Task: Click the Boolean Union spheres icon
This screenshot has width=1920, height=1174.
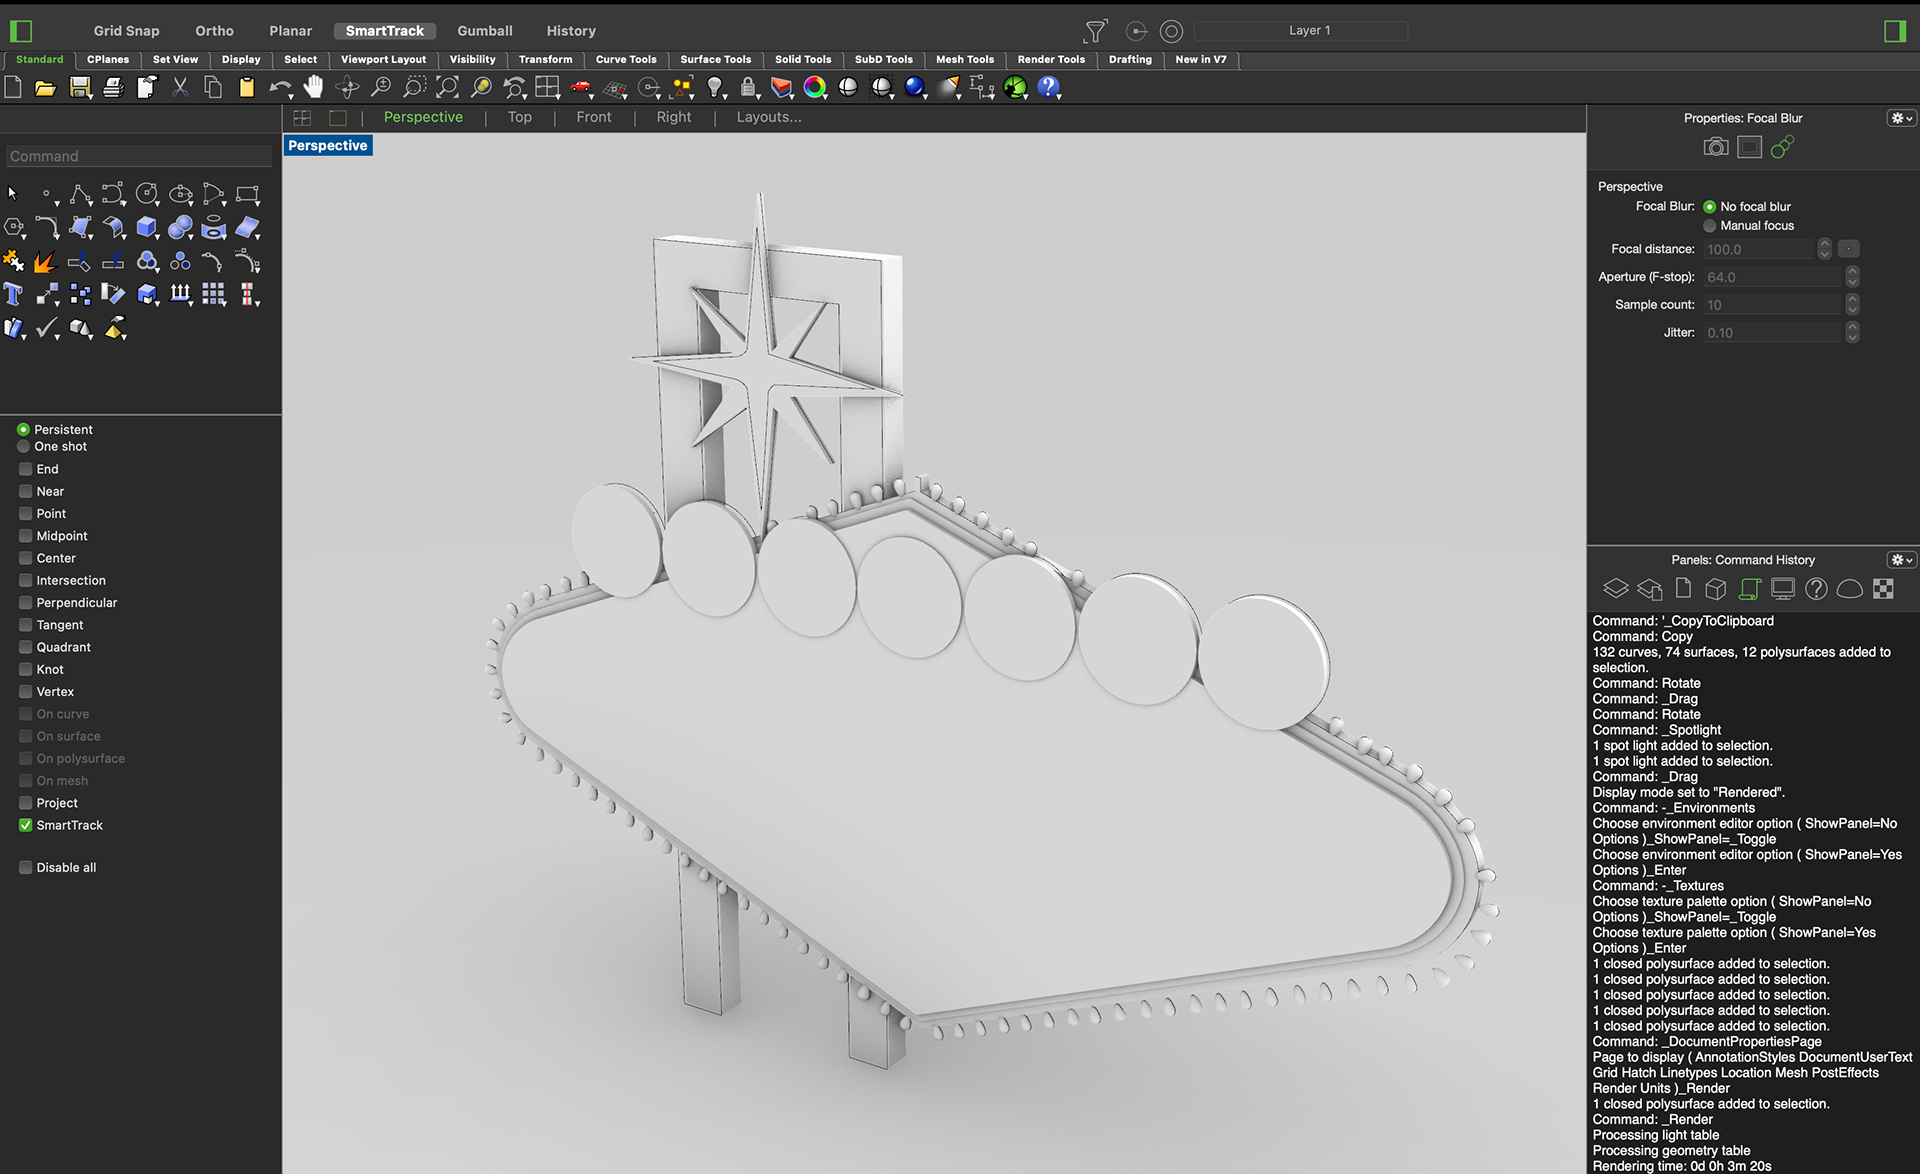Action: point(180,228)
